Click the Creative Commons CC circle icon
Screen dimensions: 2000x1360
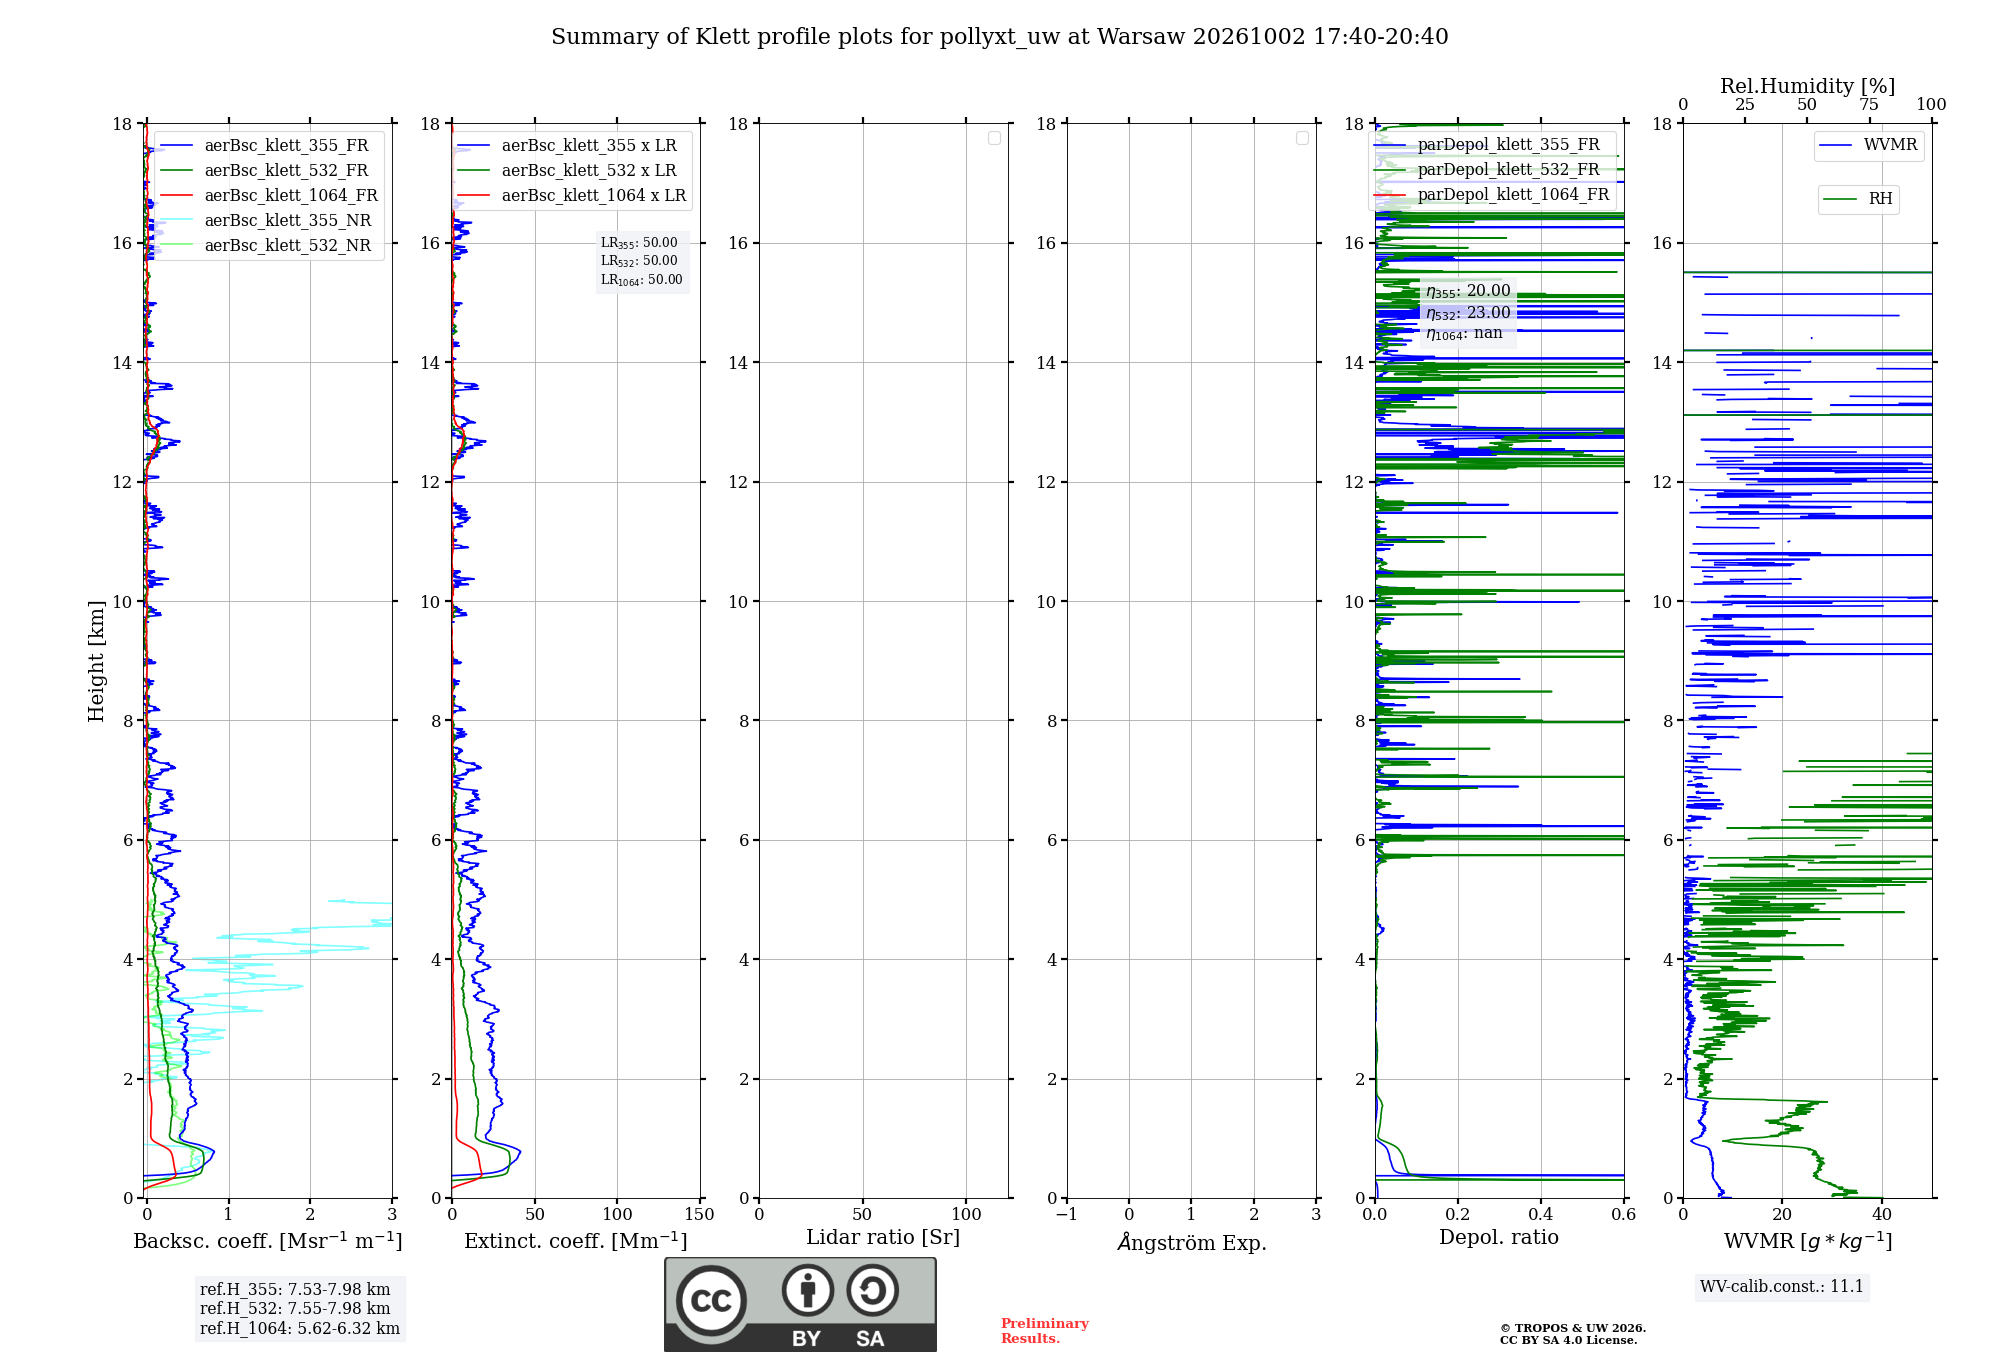tap(711, 1301)
